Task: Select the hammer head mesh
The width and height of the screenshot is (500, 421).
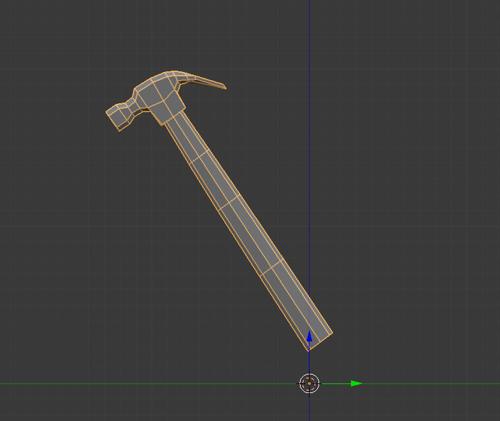Action: pos(157,97)
